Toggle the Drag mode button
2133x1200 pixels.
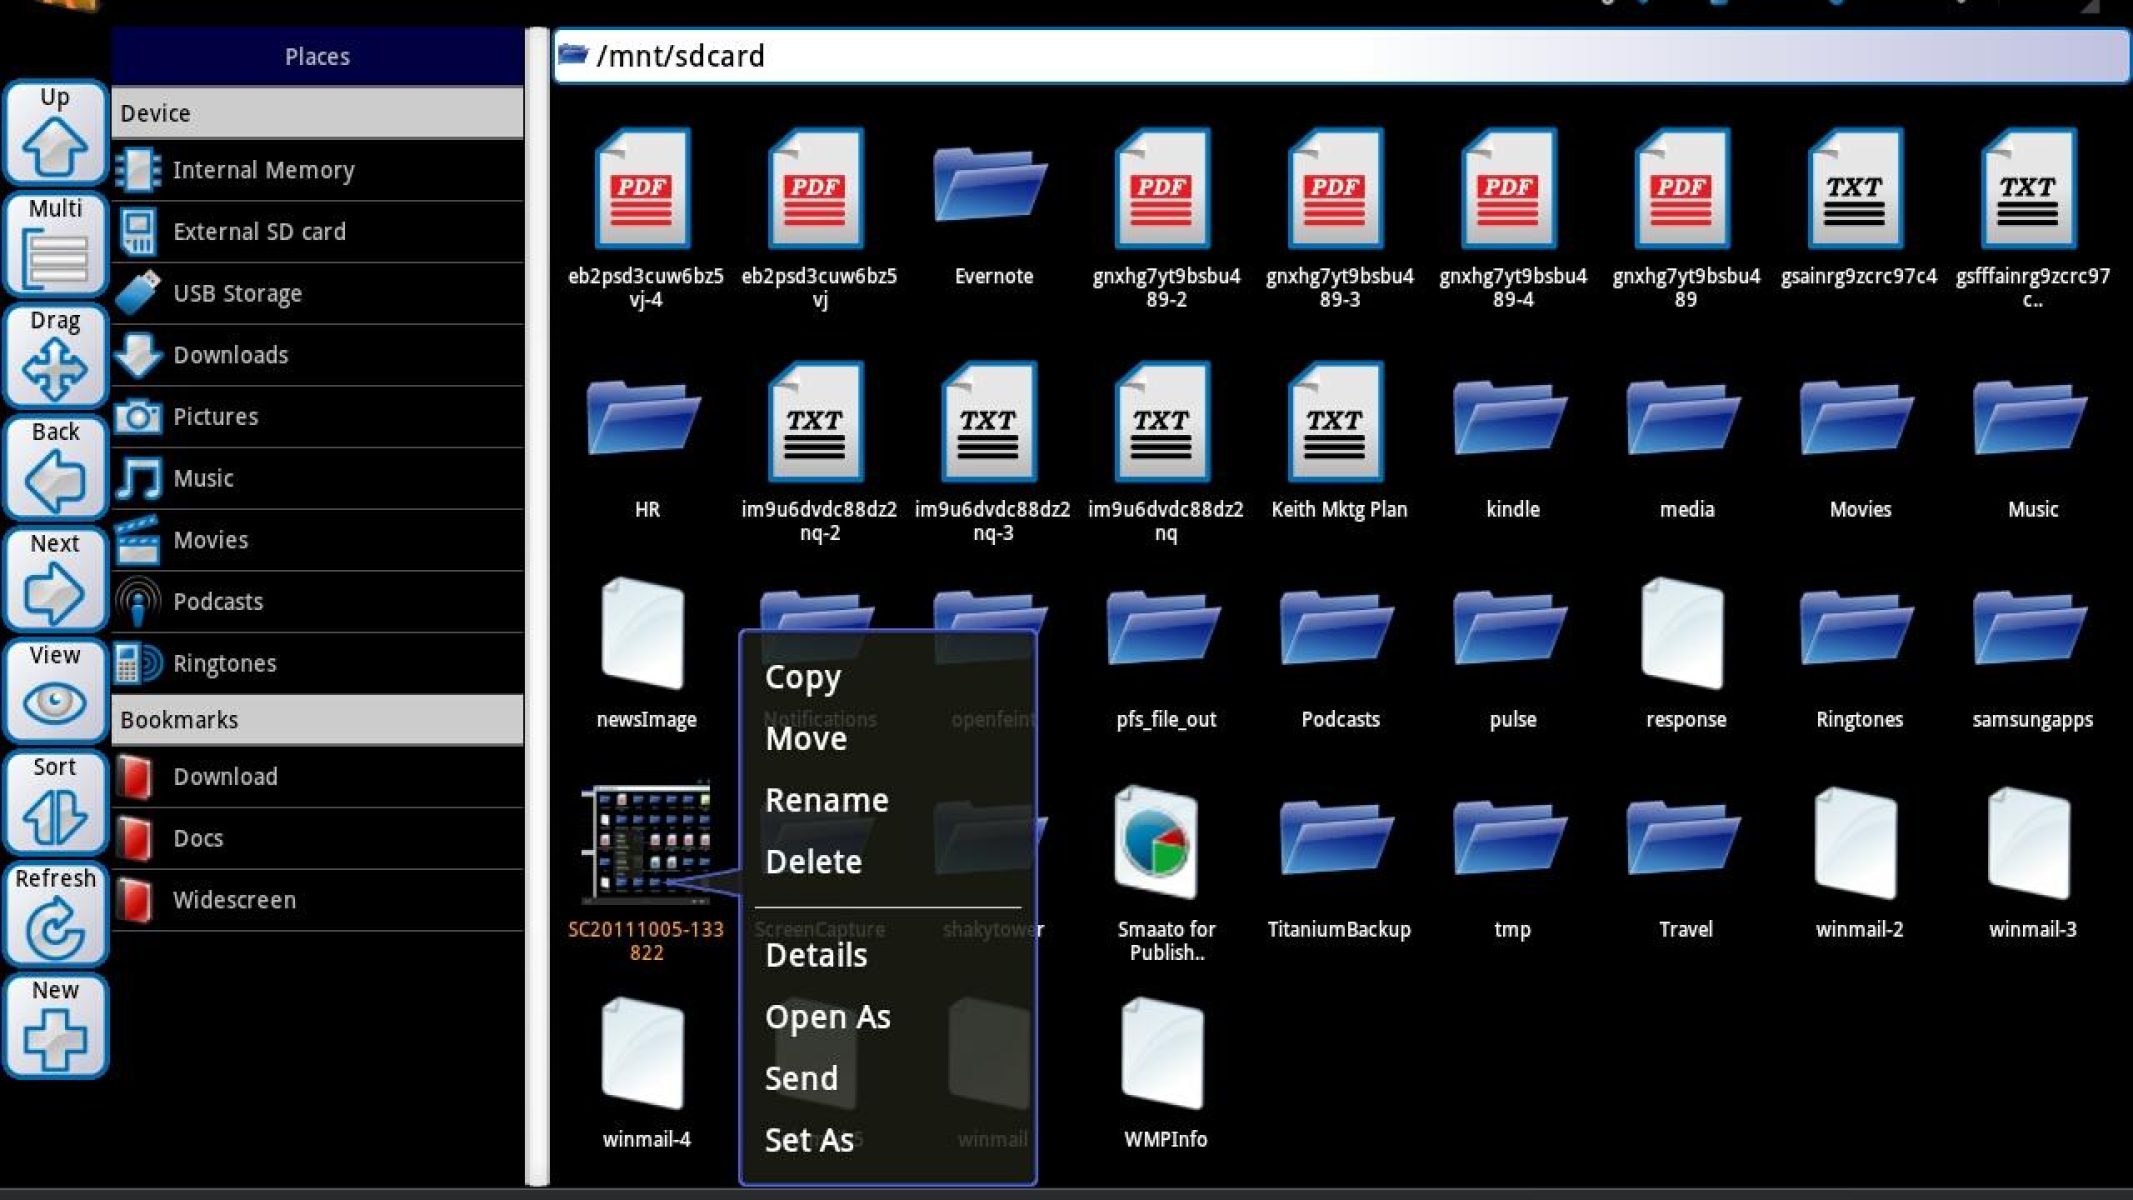tap(55, 357)
